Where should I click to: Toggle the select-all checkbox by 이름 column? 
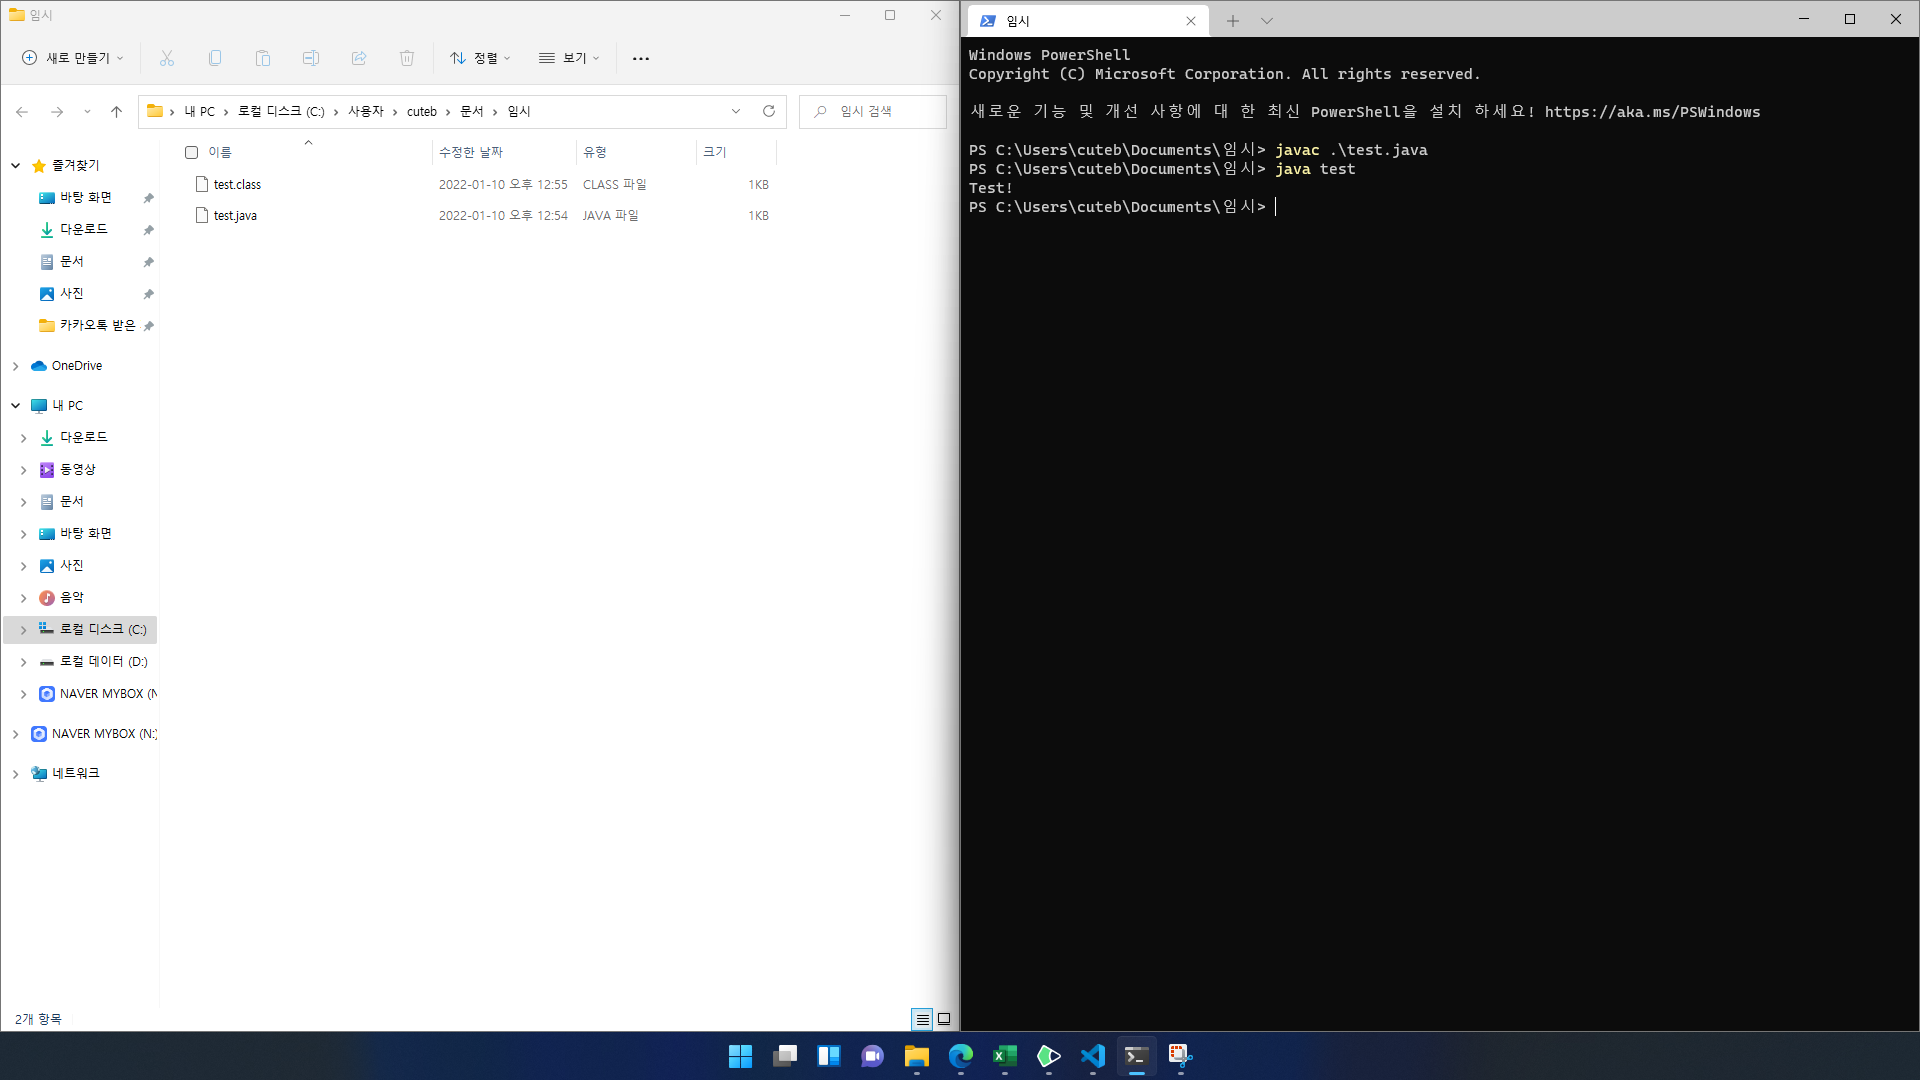192,152
